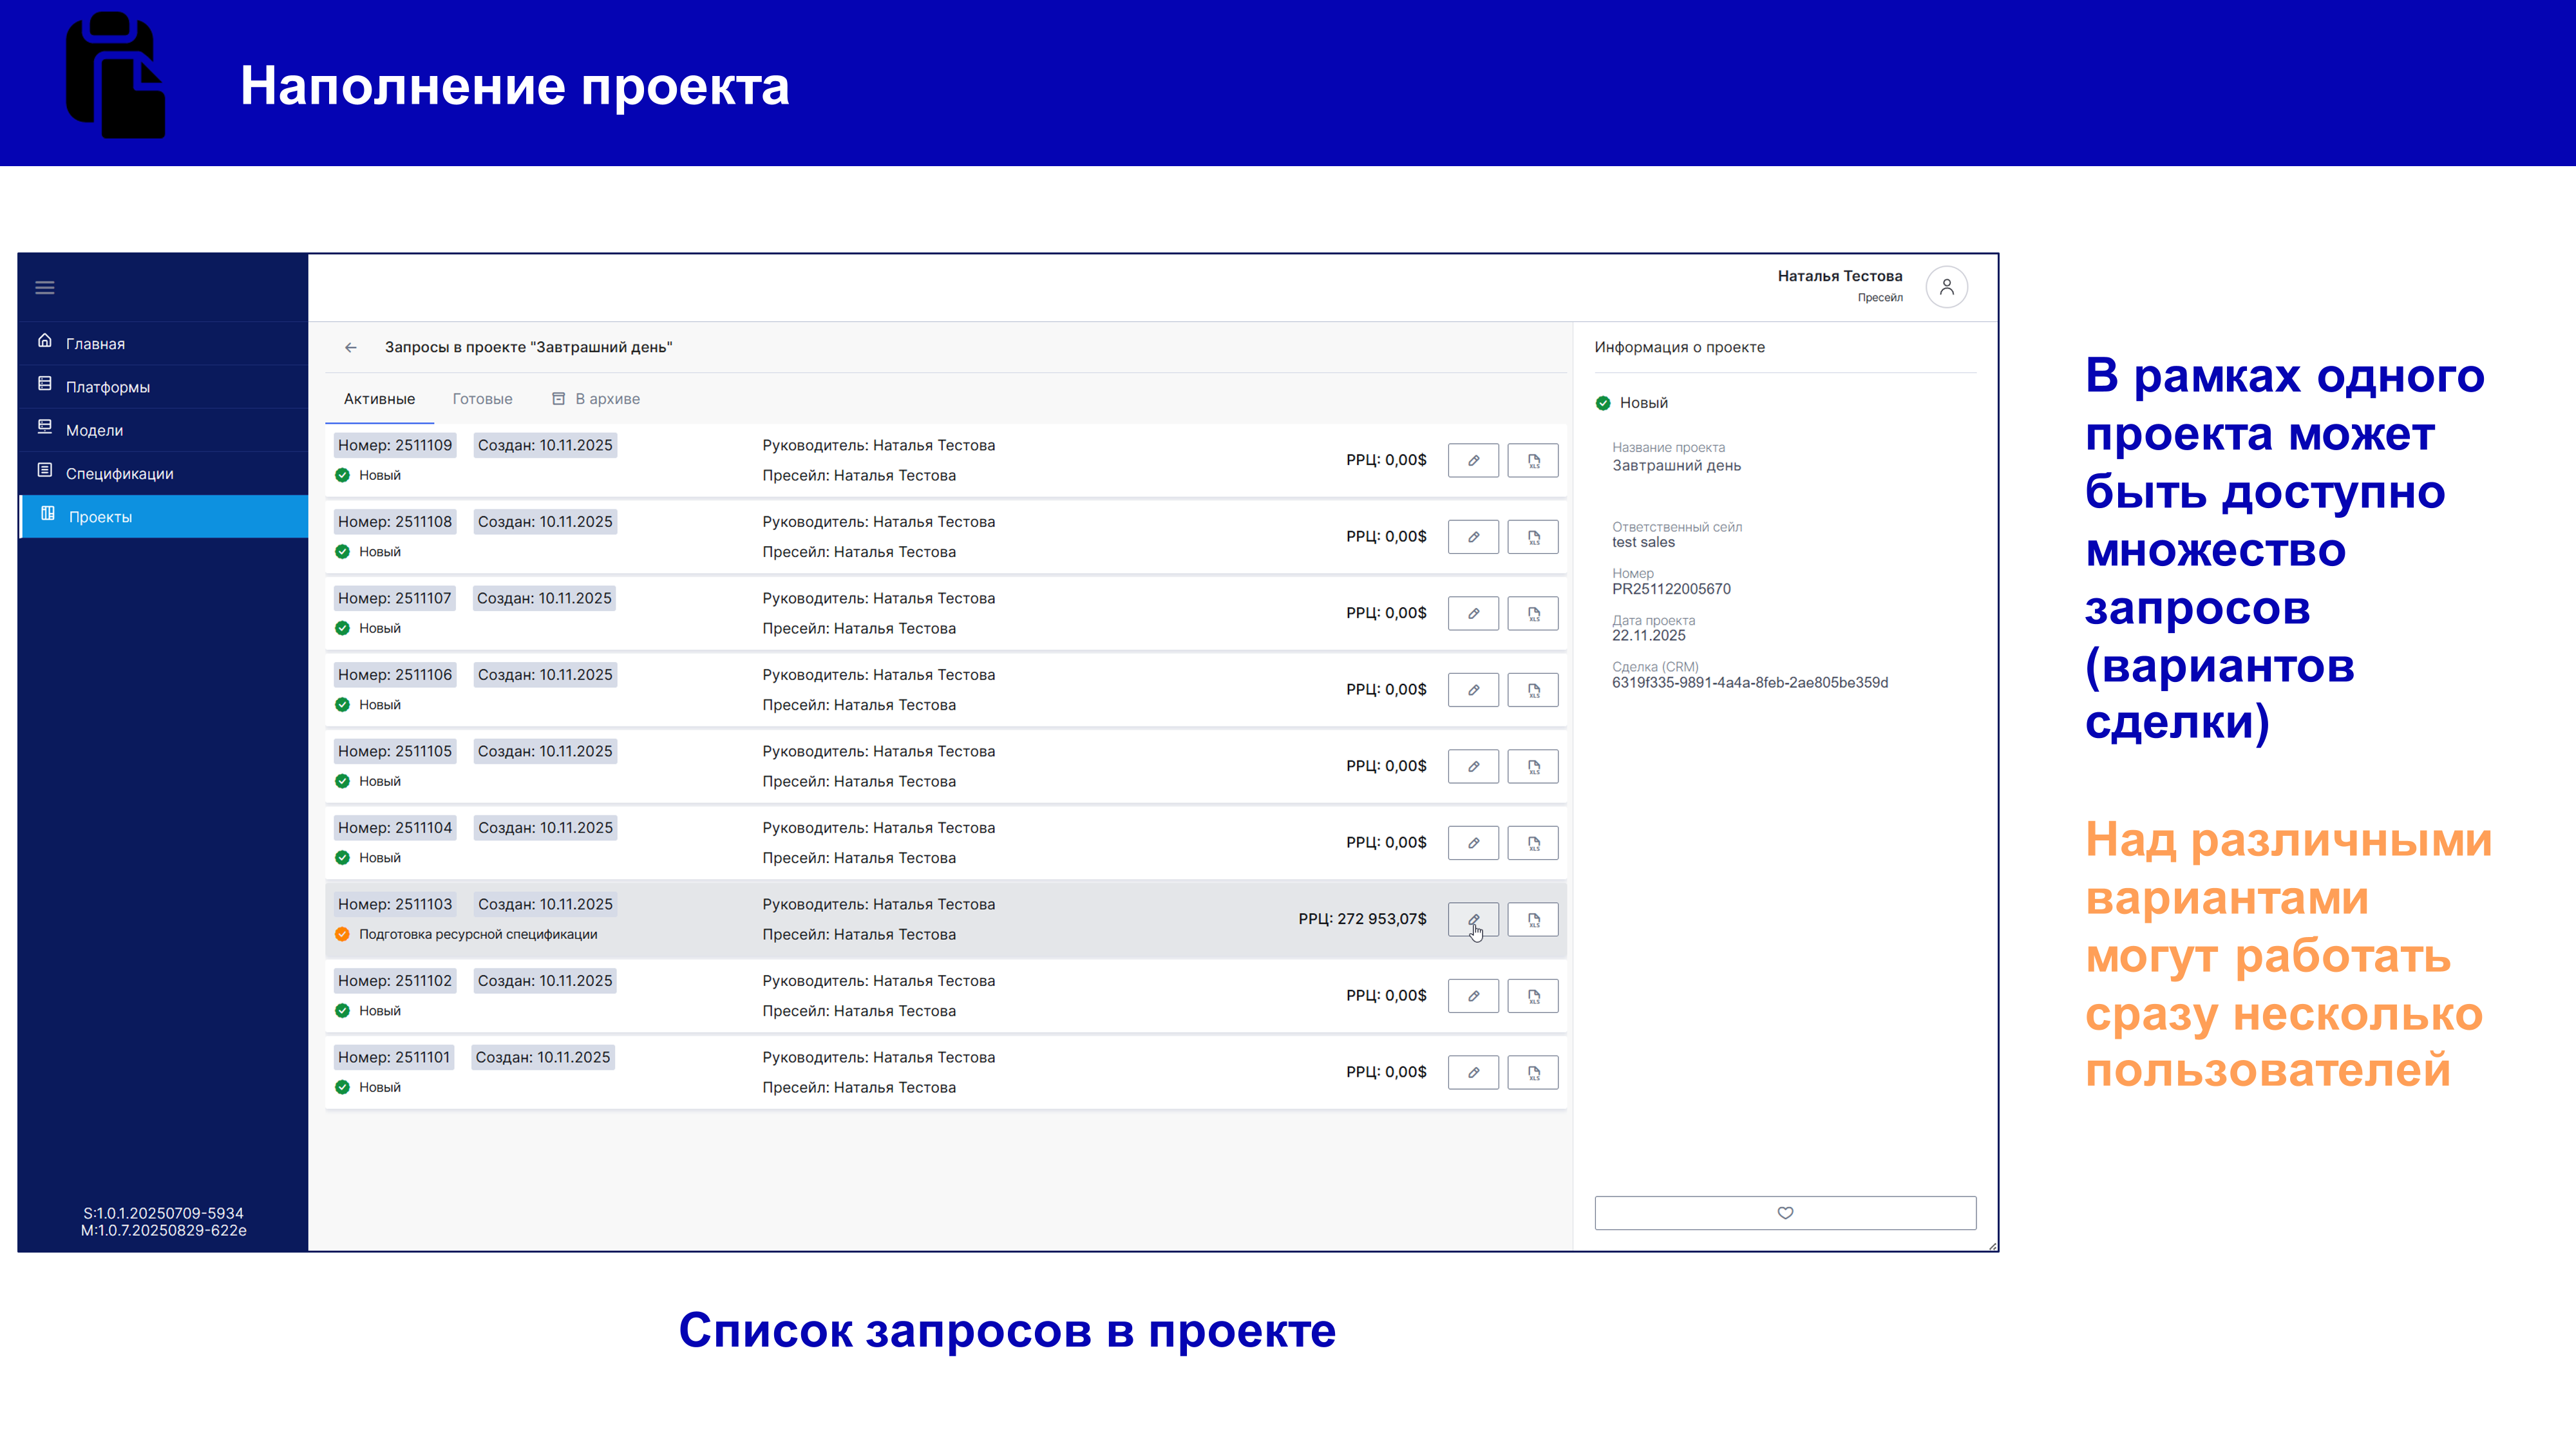This screenshot has width=2576, height=1449.
Task: Open the В архиве tab
Action: 596,398
